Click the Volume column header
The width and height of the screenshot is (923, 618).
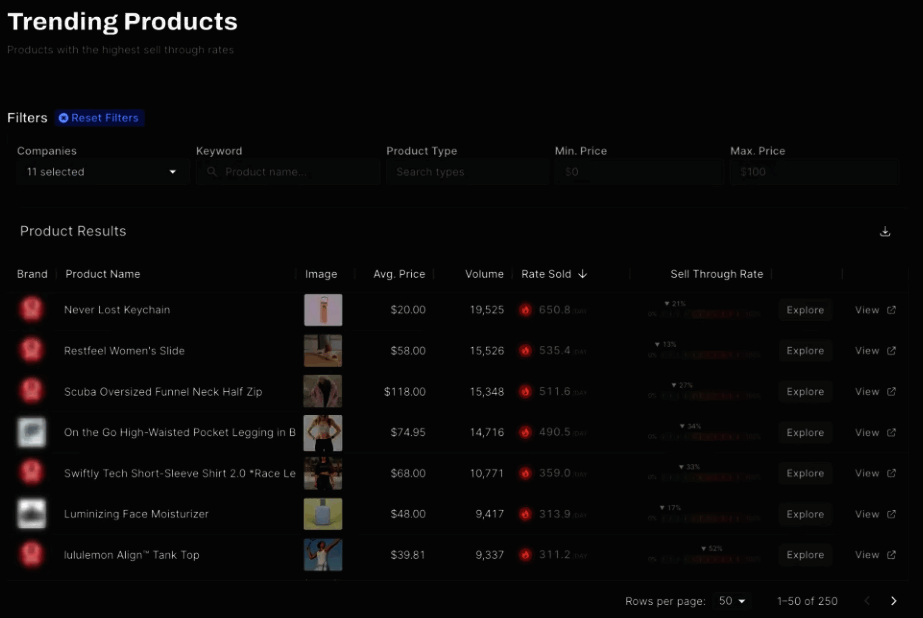coord(484,274)
